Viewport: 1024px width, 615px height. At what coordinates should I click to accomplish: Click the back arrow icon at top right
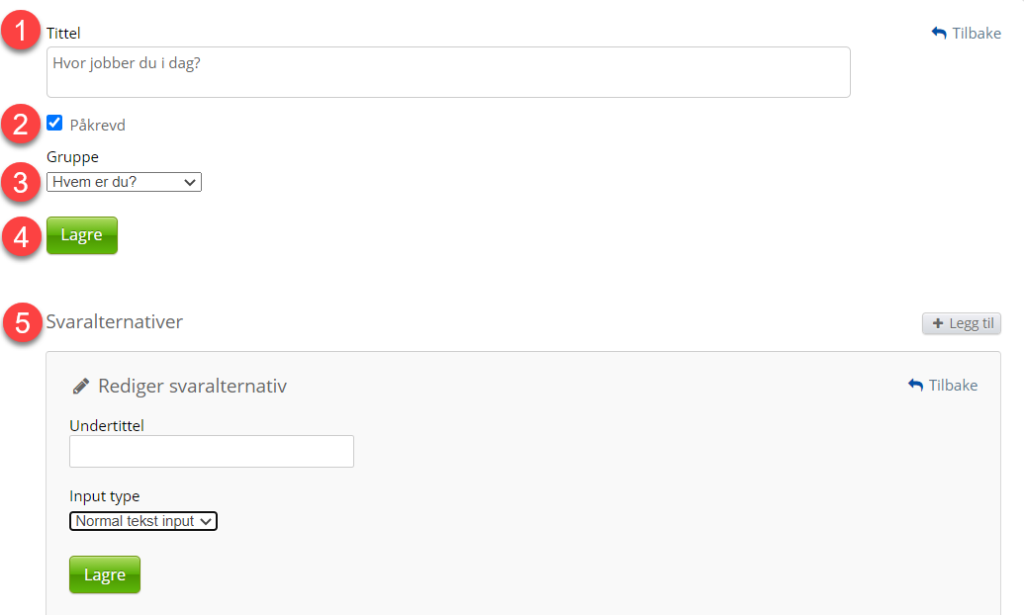938,34
